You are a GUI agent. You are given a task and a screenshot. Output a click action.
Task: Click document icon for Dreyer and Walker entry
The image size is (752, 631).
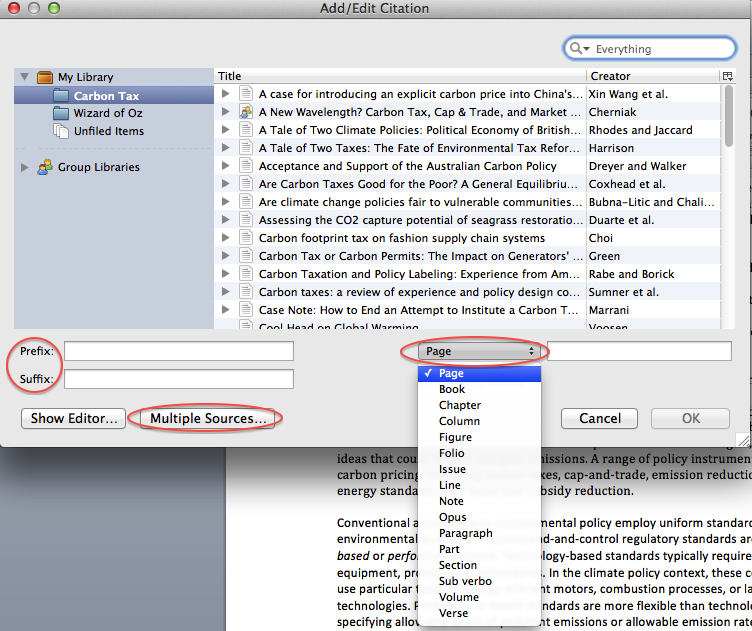246,165
